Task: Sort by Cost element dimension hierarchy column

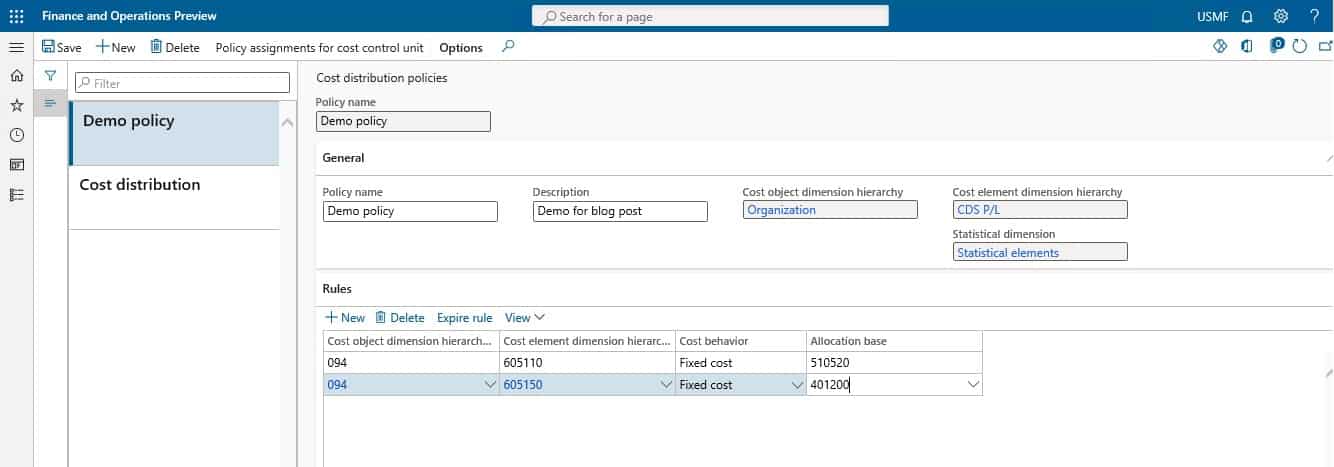Action: [x=588, y=341]
